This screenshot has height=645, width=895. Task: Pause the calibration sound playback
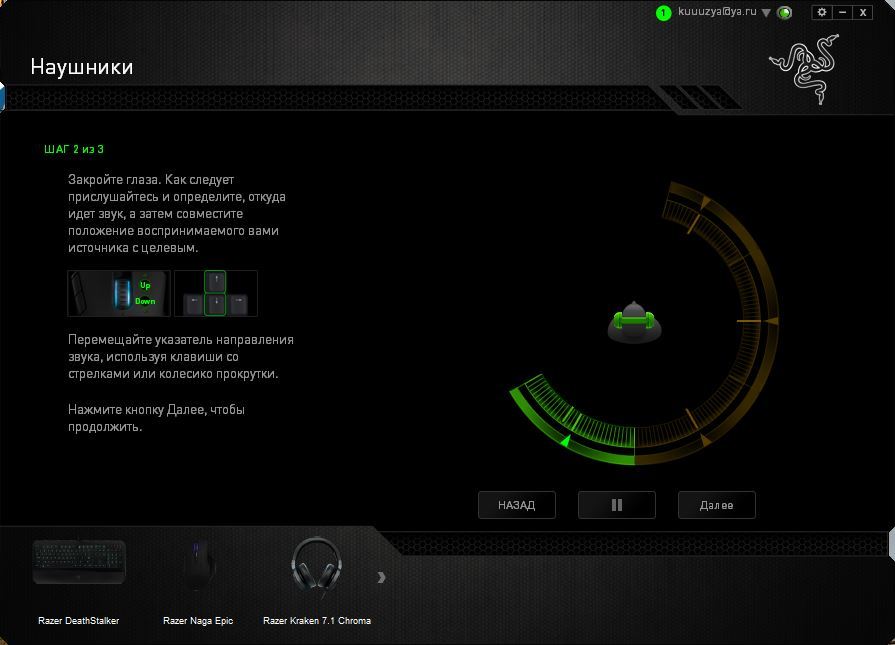click(x=616, y=505)
